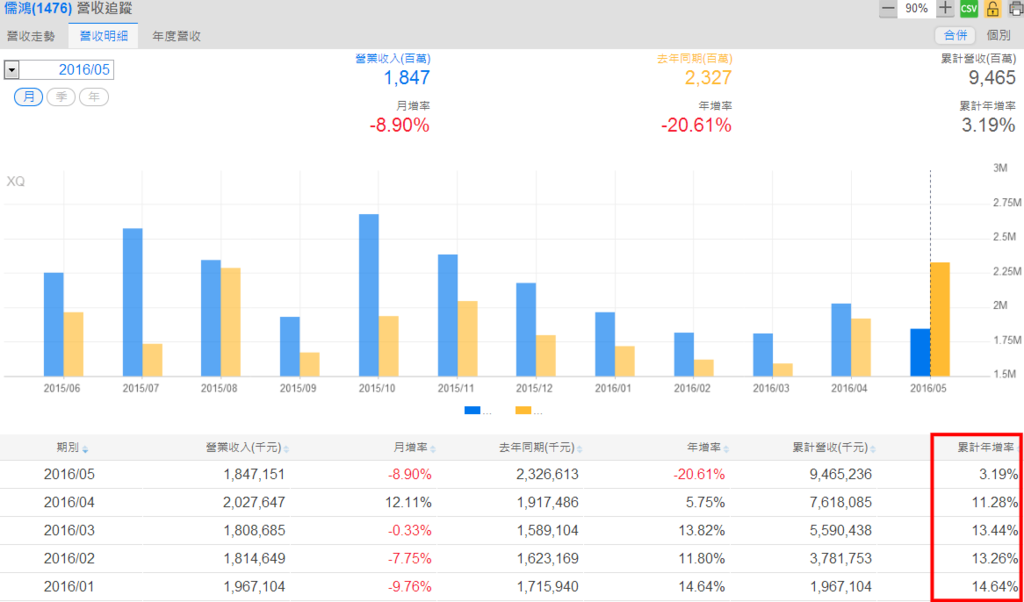This screenshot has width=1024, height=602.
Task: Sort by 月增率 column header
Action: [x=414, y=448]
